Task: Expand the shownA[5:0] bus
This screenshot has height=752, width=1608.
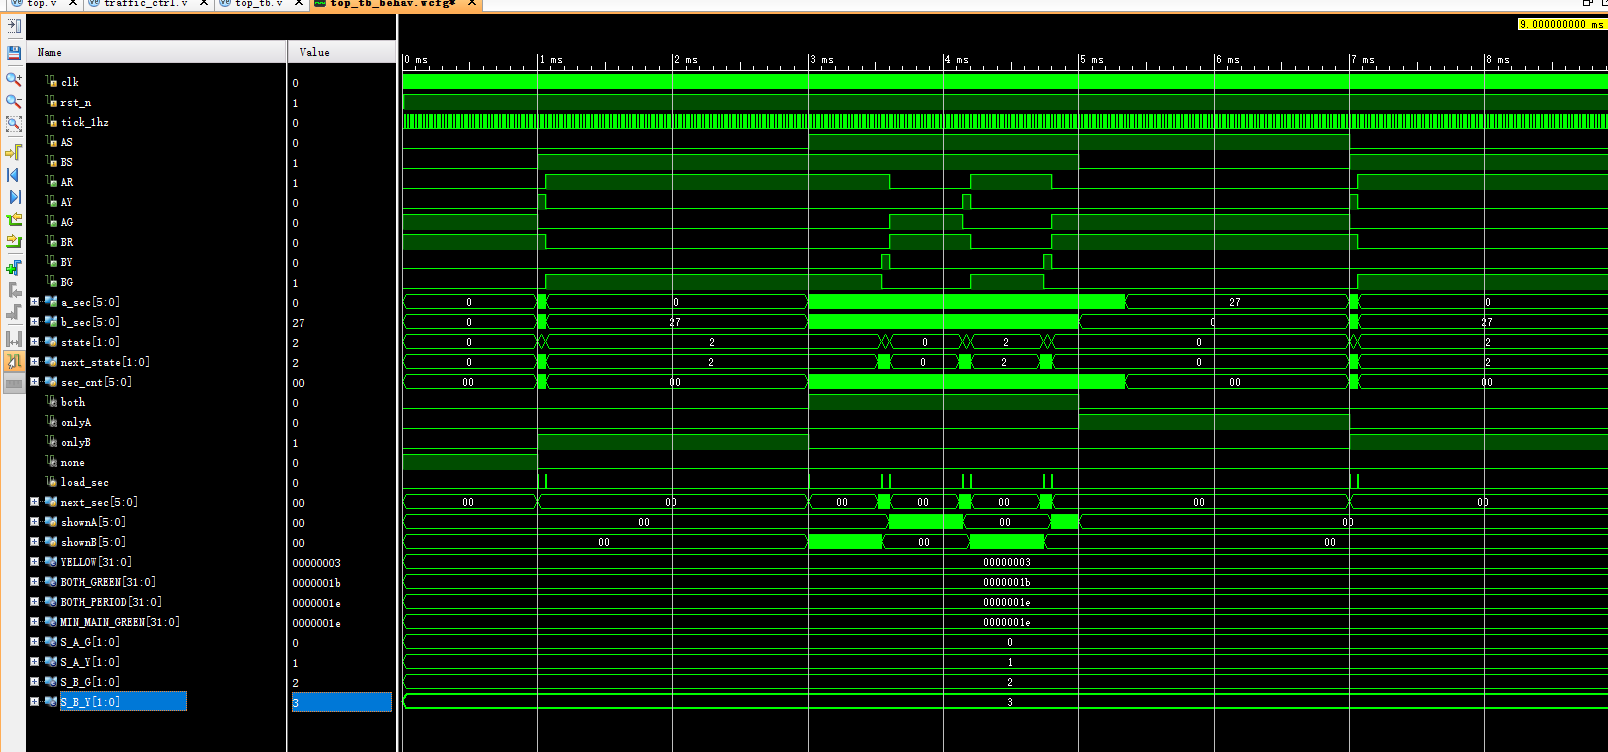Action: [x=35, y=521]
